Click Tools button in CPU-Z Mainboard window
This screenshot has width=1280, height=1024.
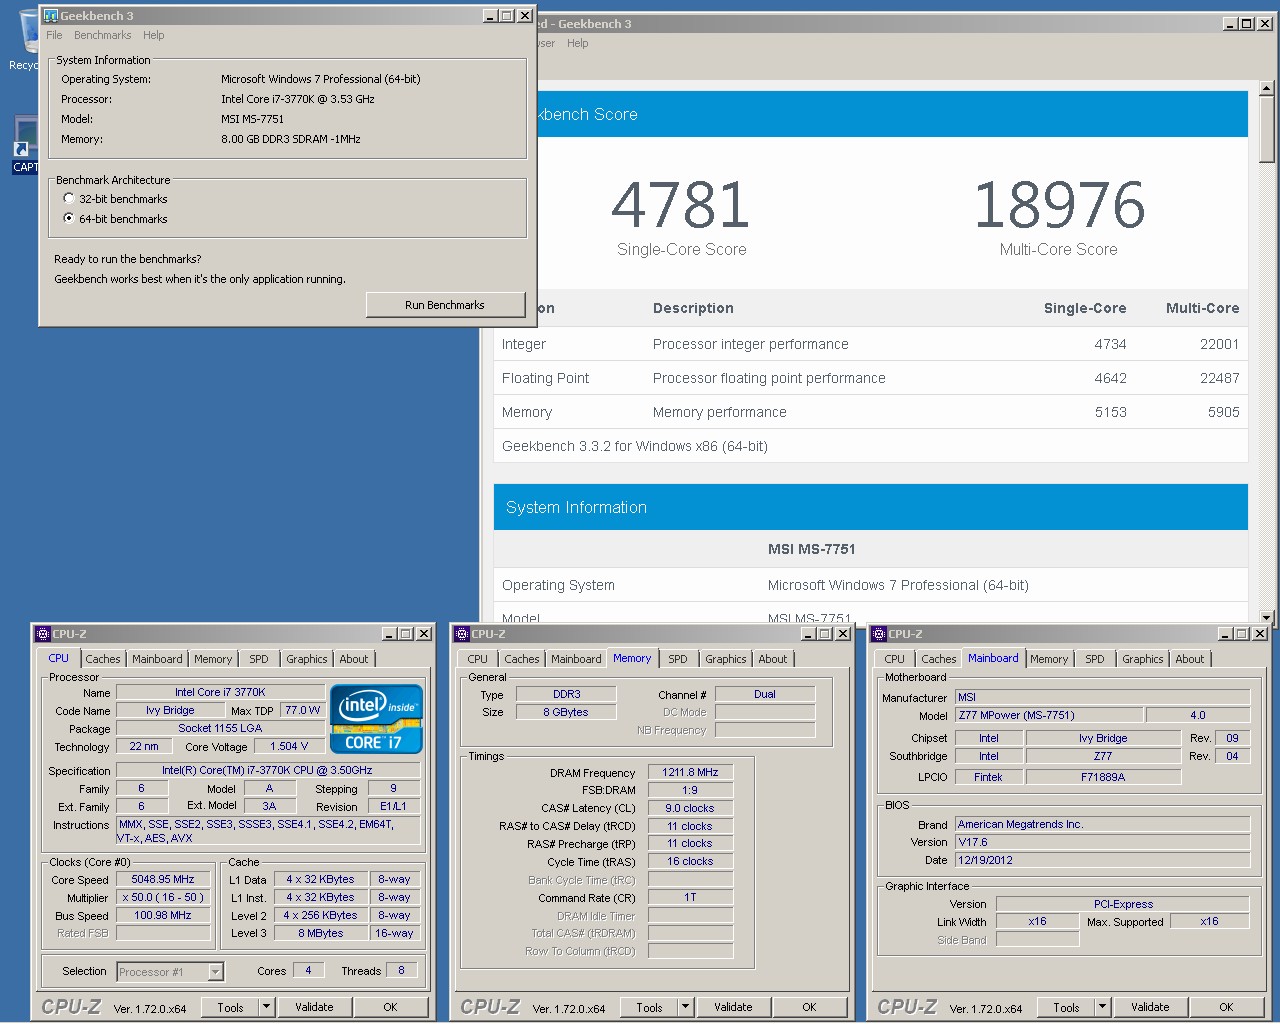click(1067, 1007)
